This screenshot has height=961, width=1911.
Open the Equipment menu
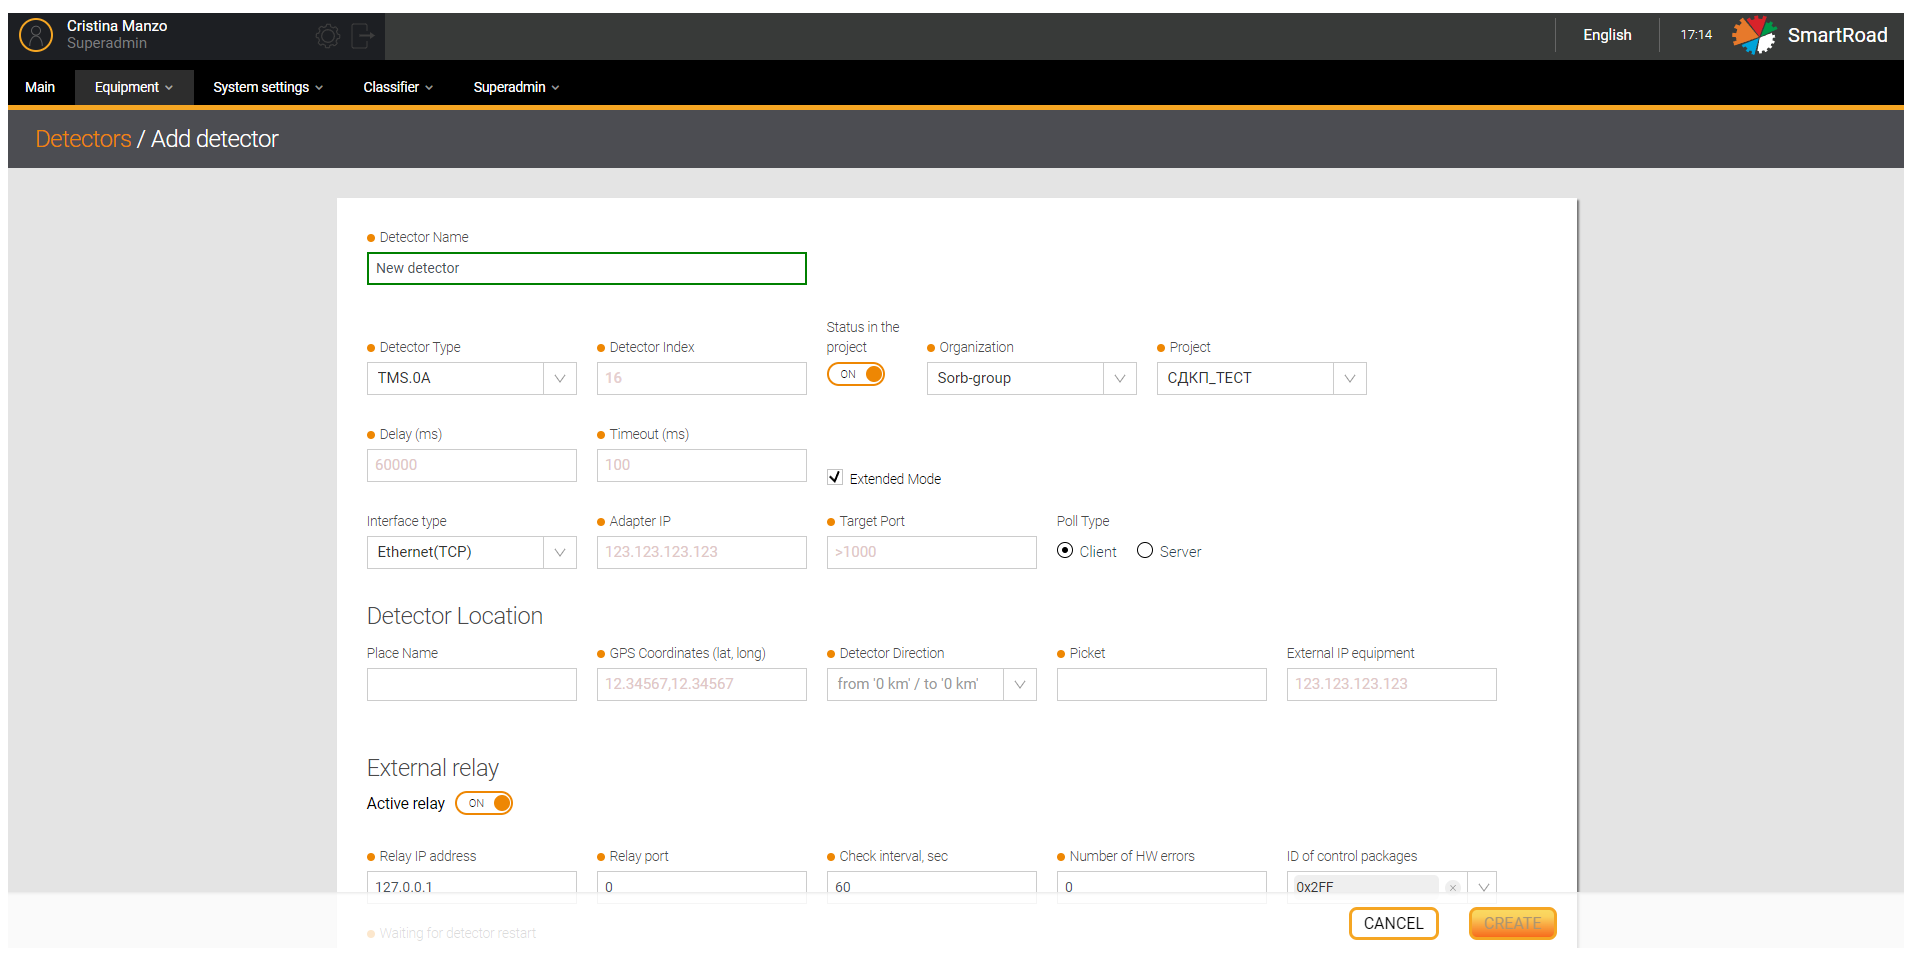pyautogui.click(x=134, y=87)
